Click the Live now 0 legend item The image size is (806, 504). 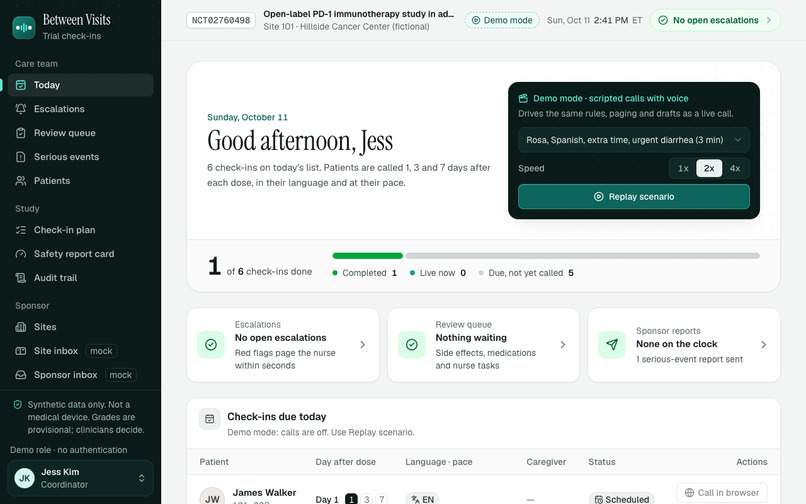(438, 273)
